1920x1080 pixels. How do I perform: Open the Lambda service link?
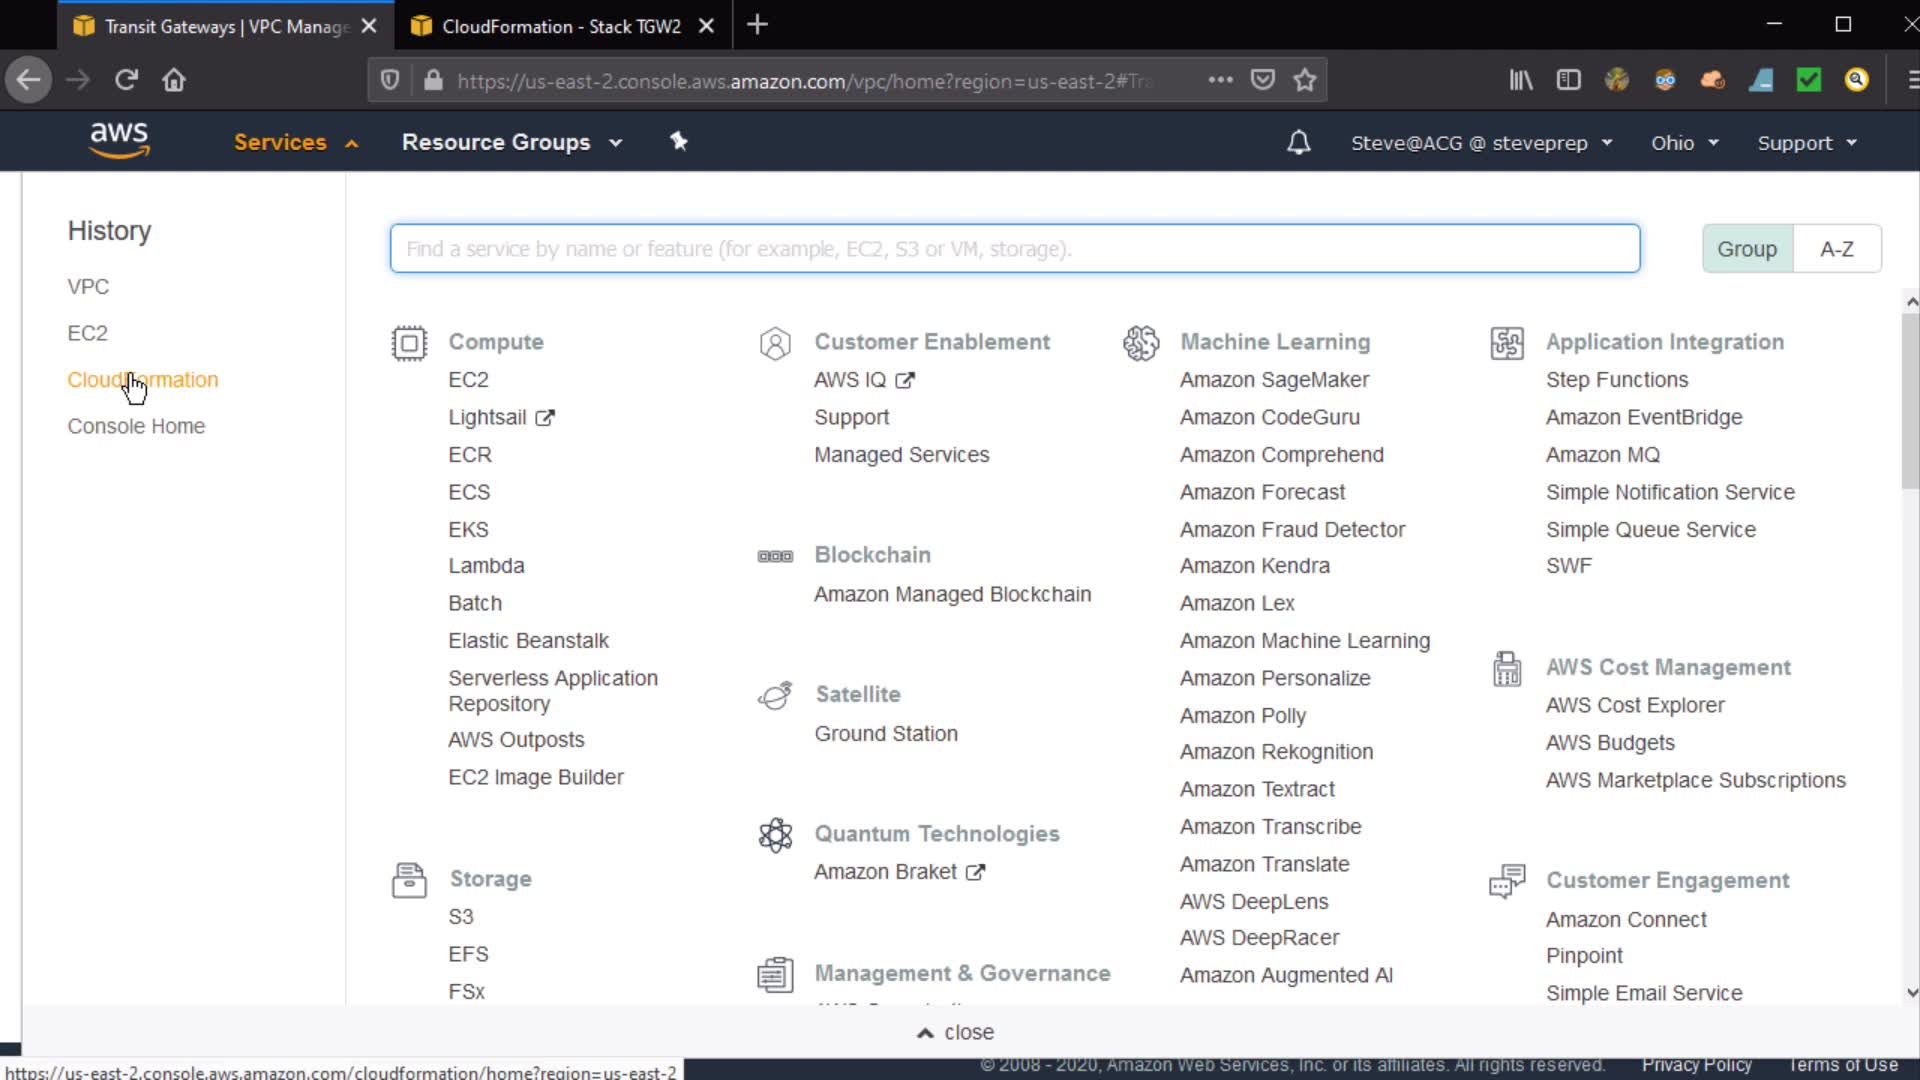coord(486,566)
